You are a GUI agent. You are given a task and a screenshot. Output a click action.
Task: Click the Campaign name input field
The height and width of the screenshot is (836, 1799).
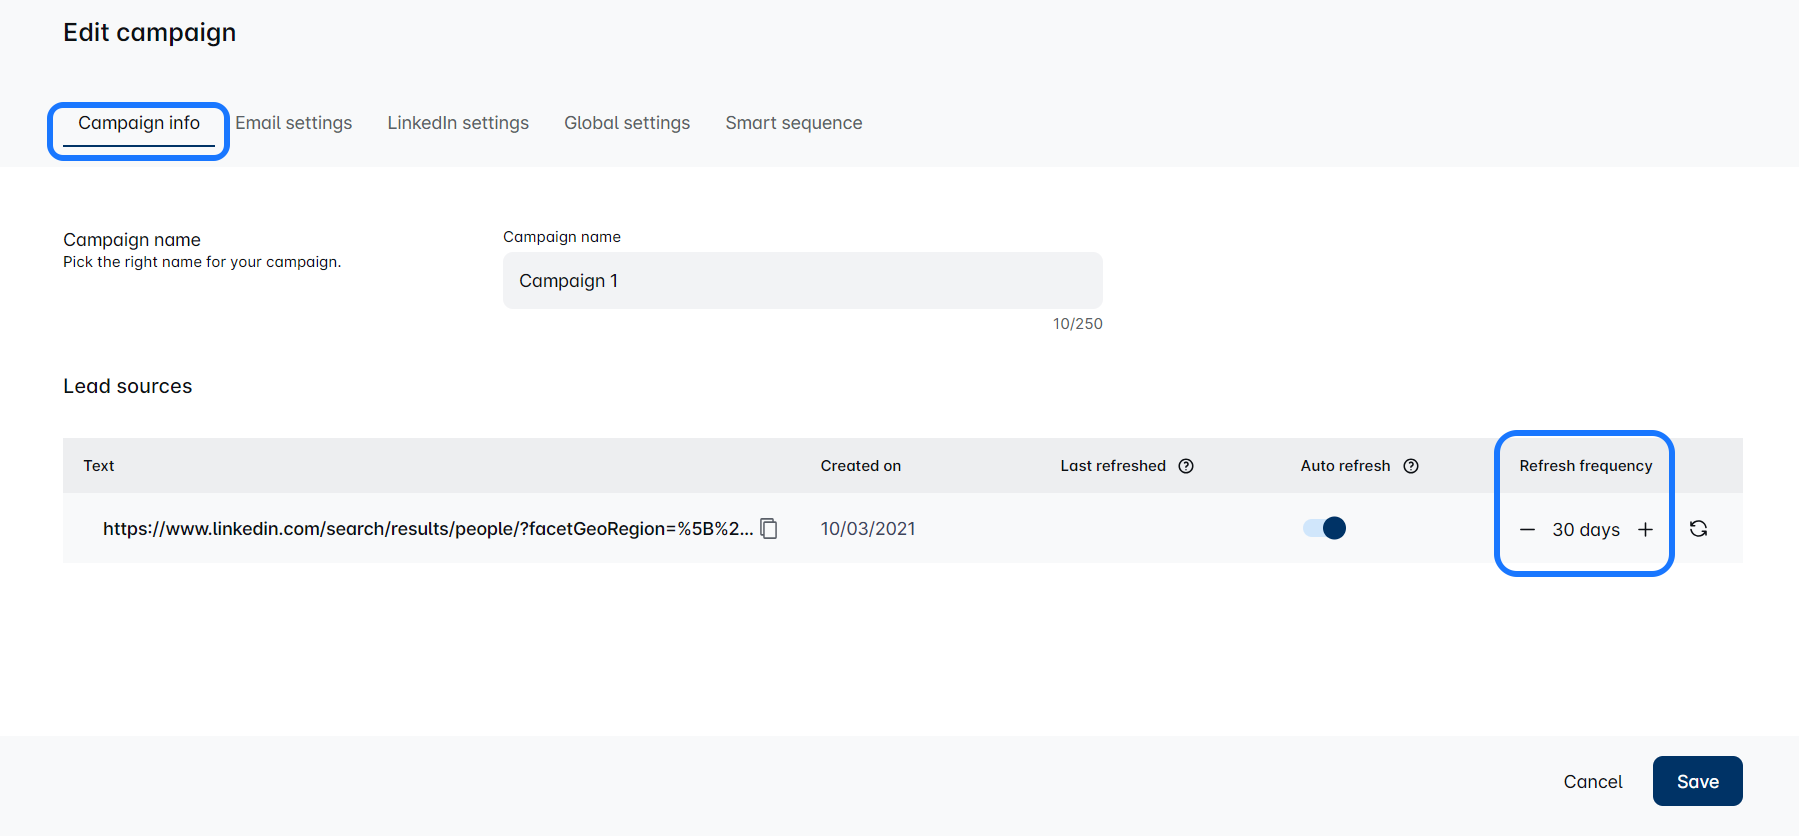pos(802,281)
